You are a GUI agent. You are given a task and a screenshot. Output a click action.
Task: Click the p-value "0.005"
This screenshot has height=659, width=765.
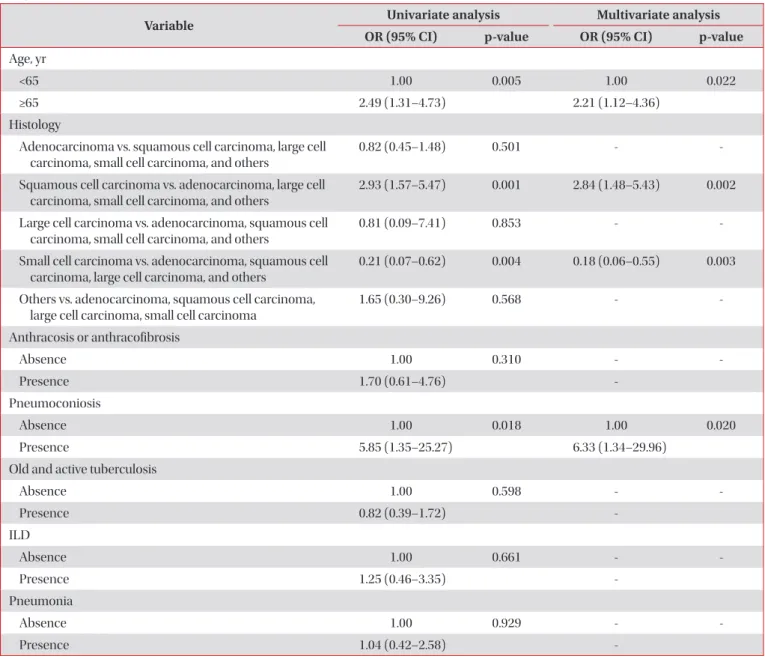click(506, 81)
